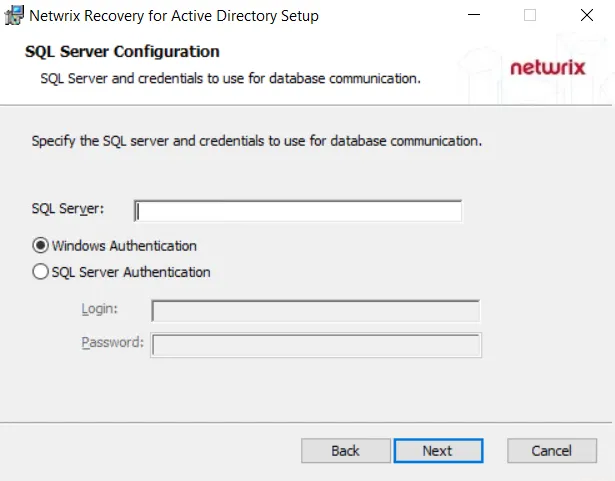The width and height of the screenshot is (615, 481).
Task: Proceed with the Next button
Action: pyautogui.click(x=438, y=451)
